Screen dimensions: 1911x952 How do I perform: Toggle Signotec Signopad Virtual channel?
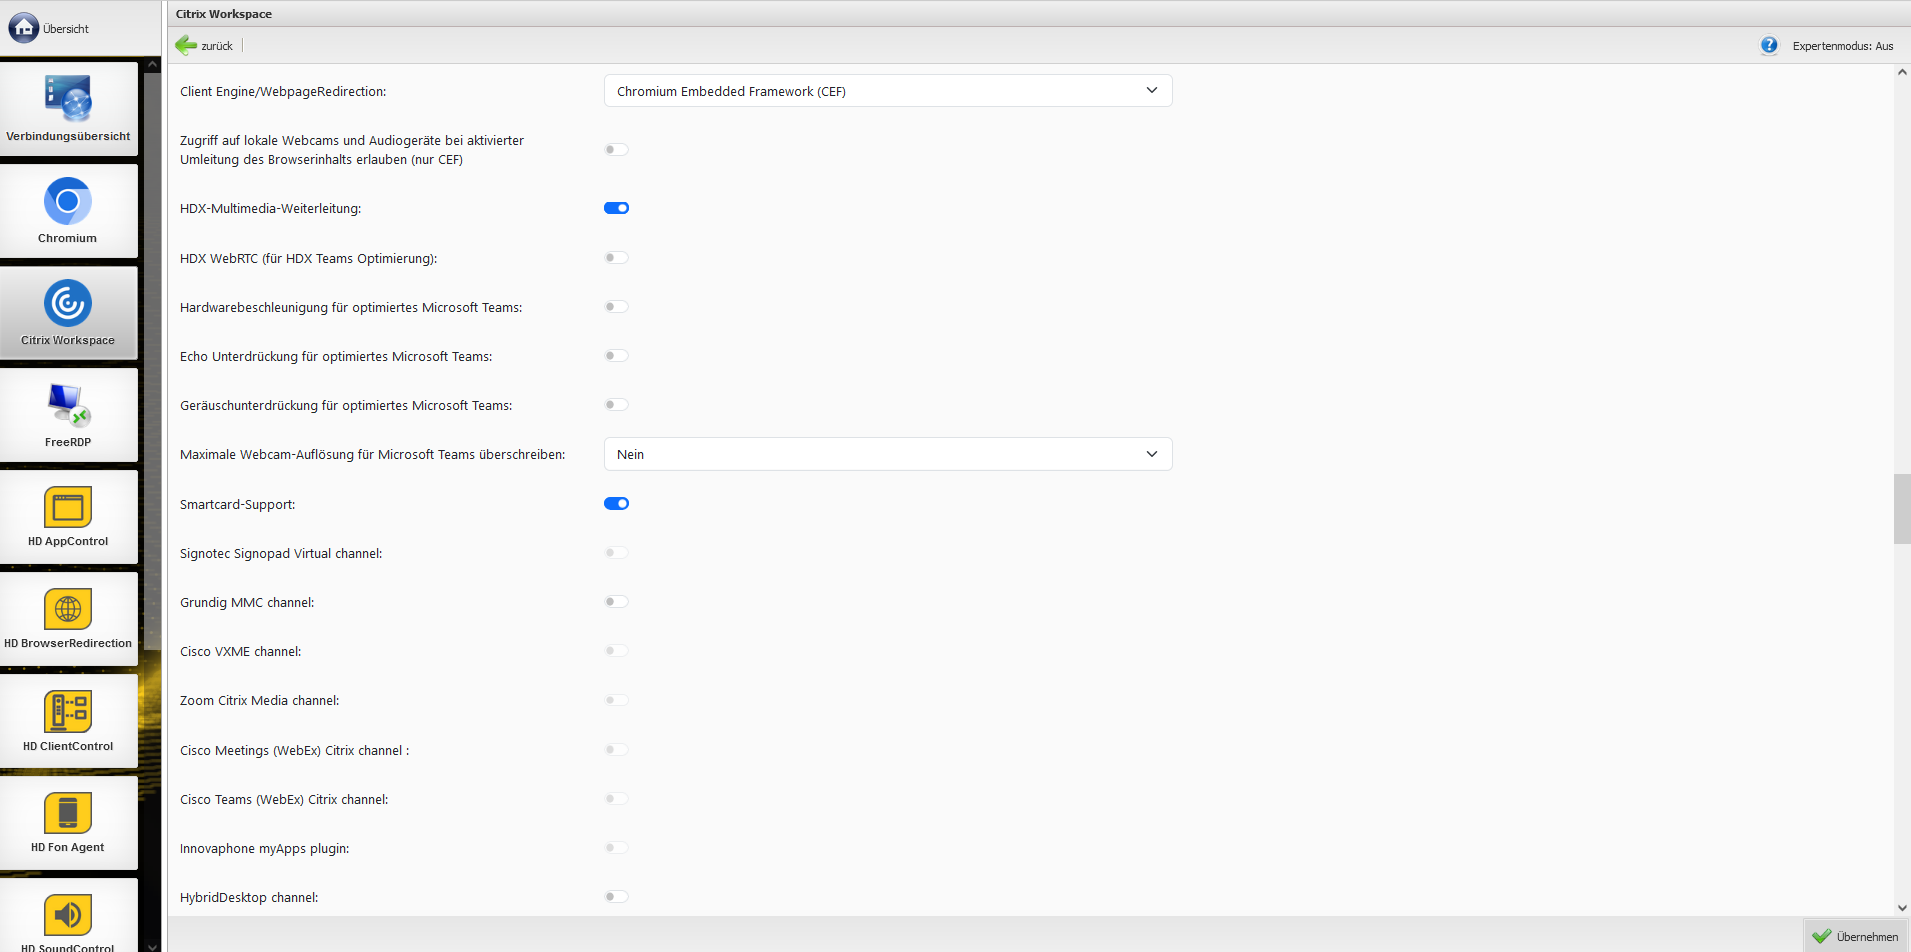616,553
